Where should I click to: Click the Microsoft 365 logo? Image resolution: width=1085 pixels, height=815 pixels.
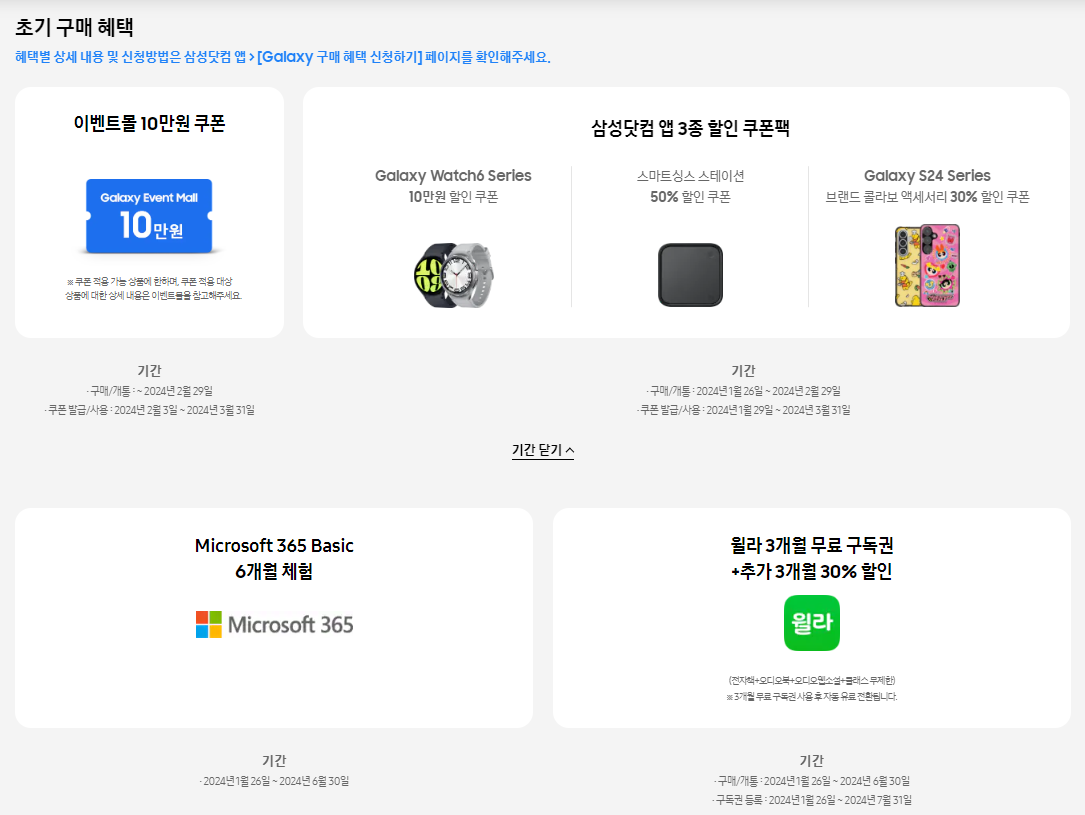tap(272, 624)
